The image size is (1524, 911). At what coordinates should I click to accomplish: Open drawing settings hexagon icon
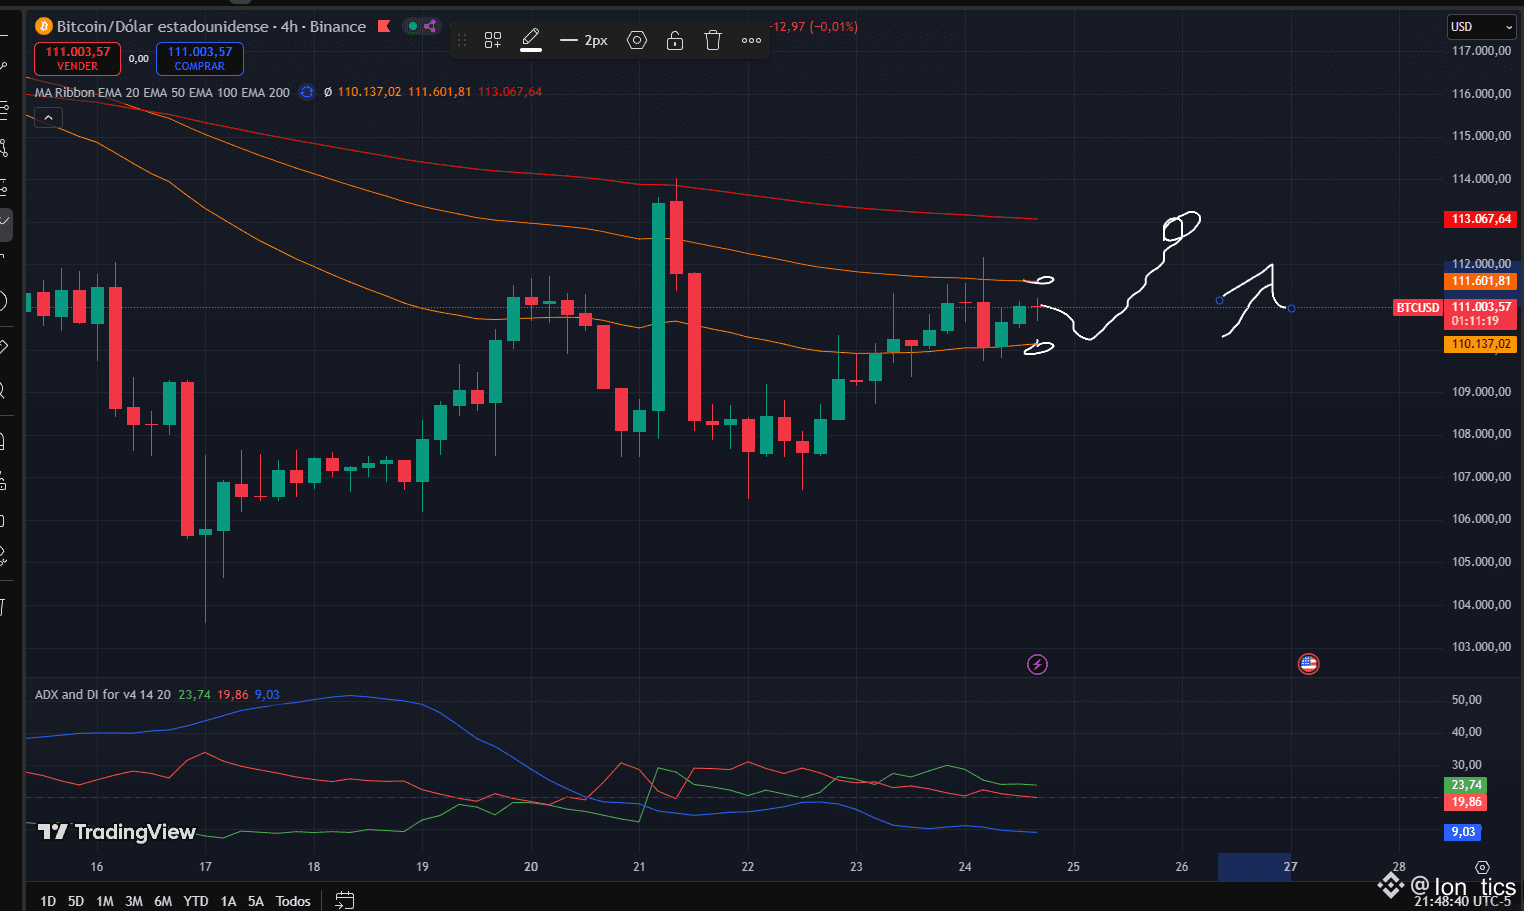(x=637, y=40)
